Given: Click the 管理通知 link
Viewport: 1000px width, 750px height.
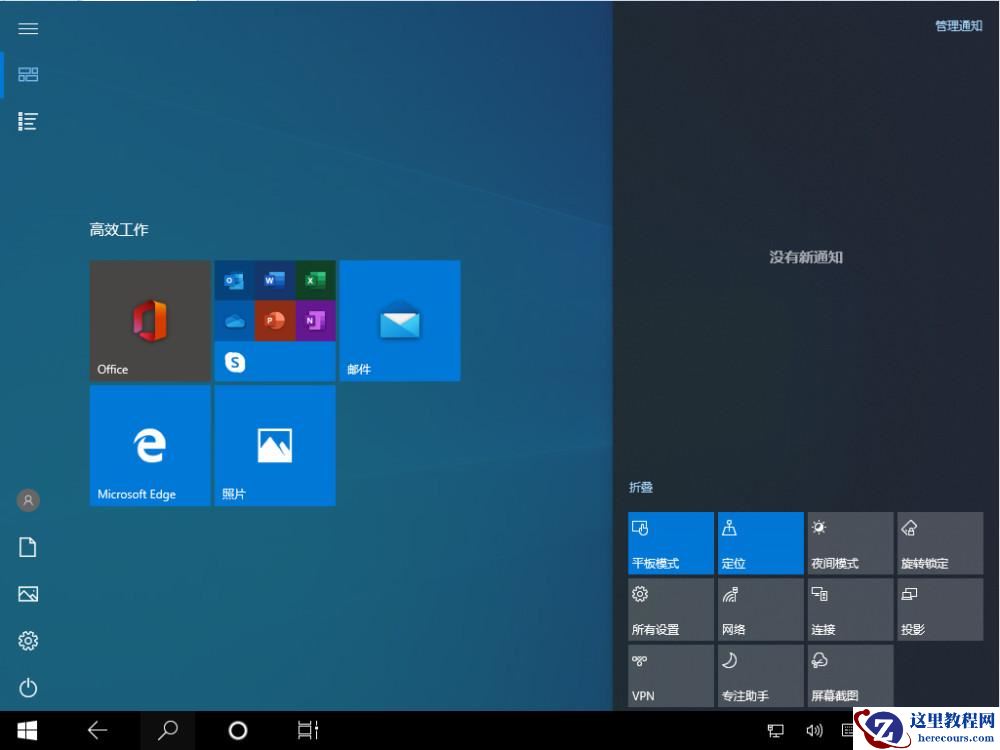Looking at the screenshot, I should (x=957, y=25).
